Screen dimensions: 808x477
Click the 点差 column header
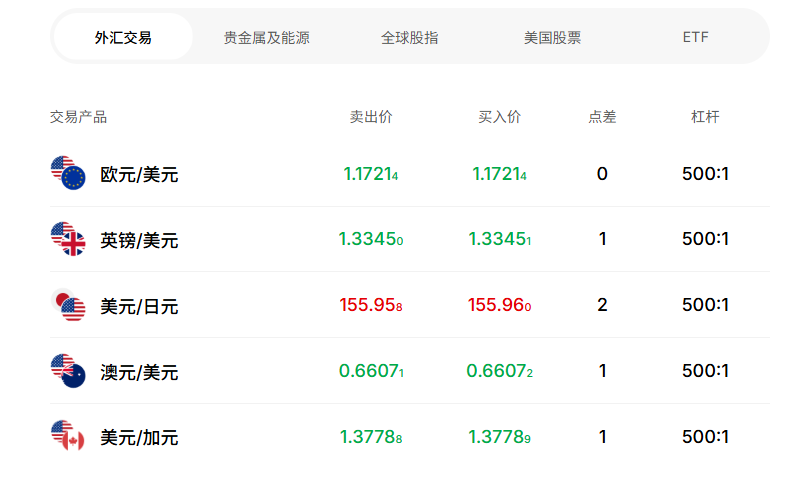602,117
